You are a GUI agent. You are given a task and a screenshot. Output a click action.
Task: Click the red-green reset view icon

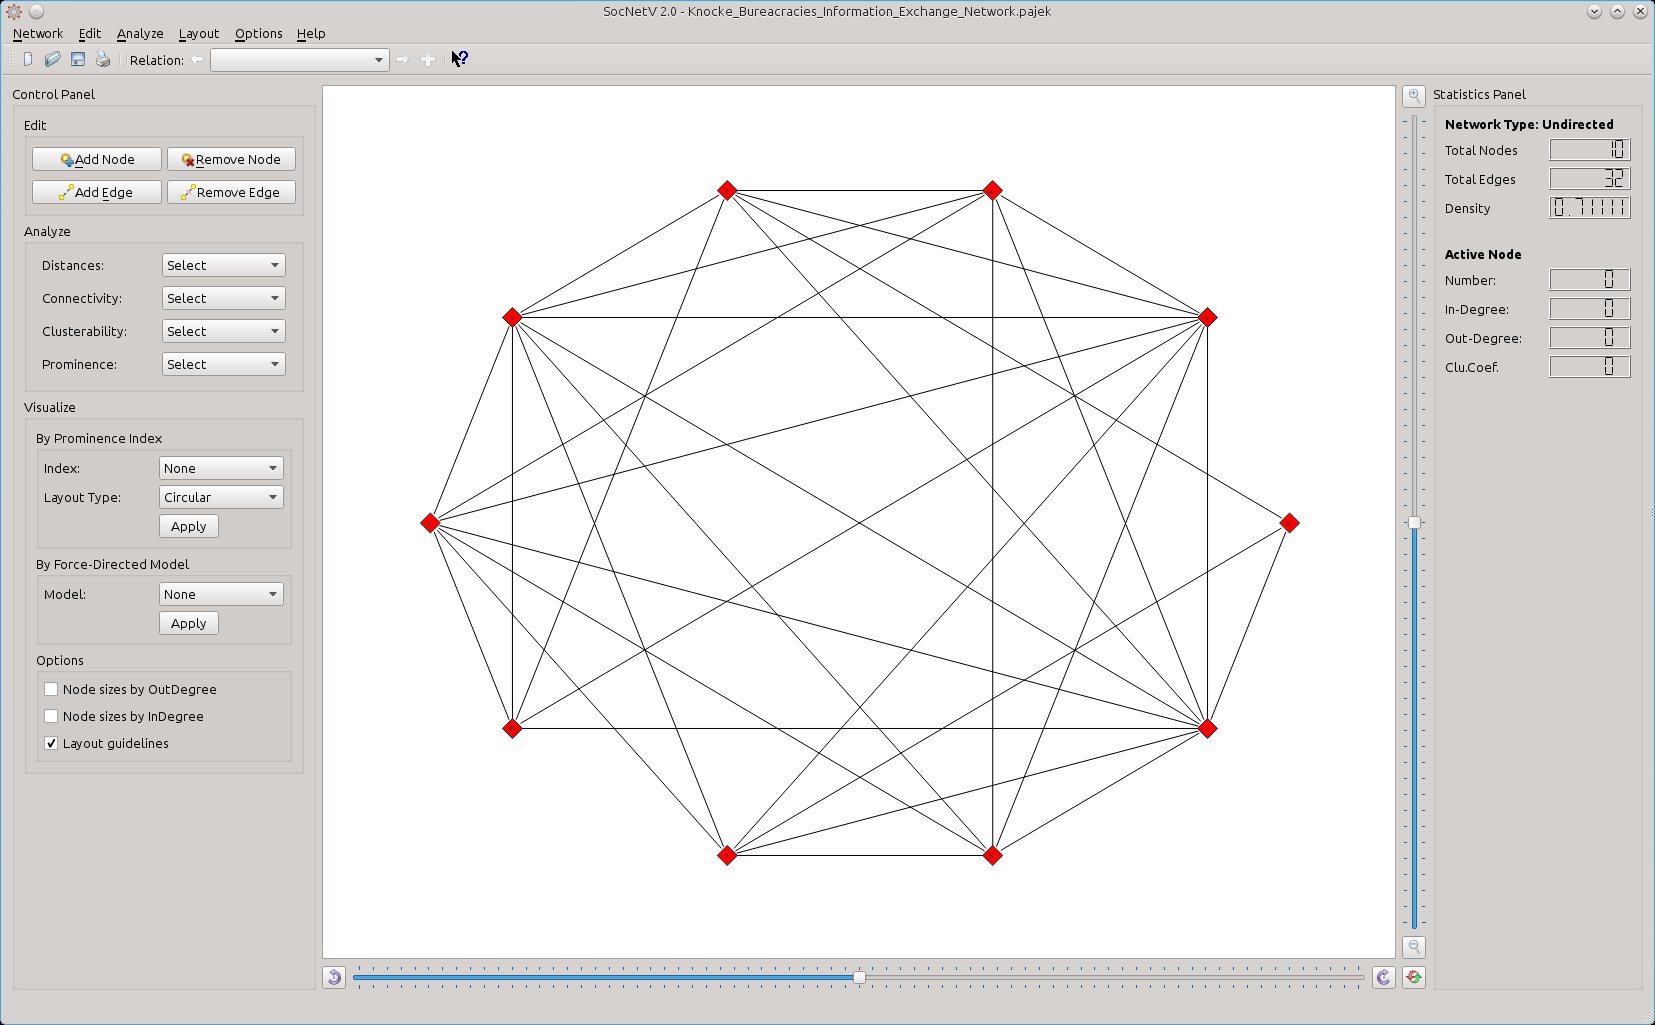(x=1414, y=977)
